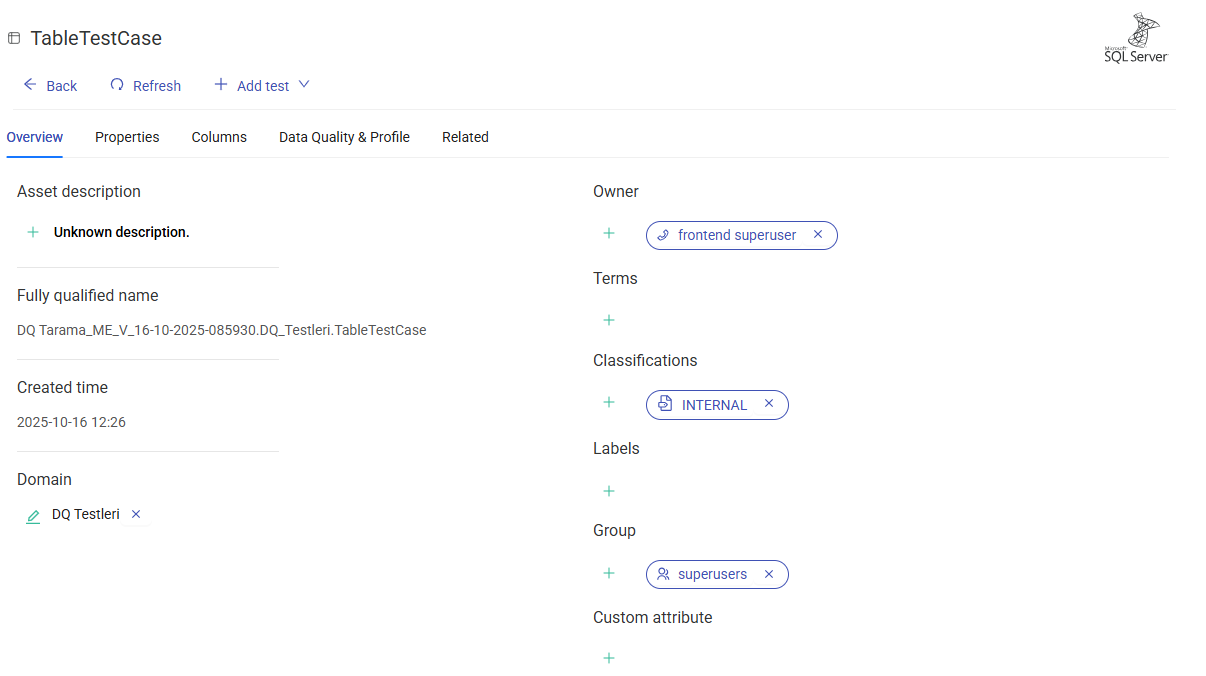Remove the superusers group tag

click(x=769, y=574)
